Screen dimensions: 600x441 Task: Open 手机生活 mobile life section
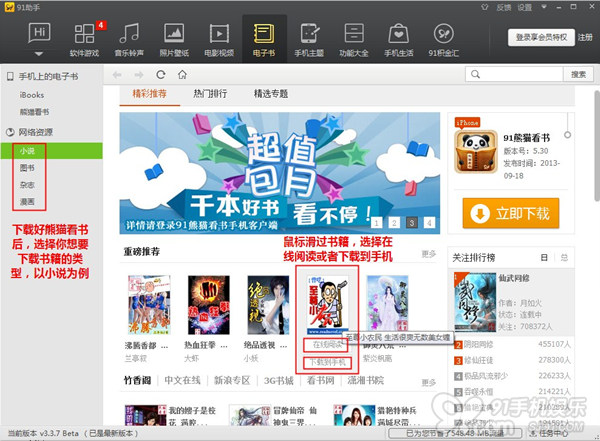(x=399, y=39)
